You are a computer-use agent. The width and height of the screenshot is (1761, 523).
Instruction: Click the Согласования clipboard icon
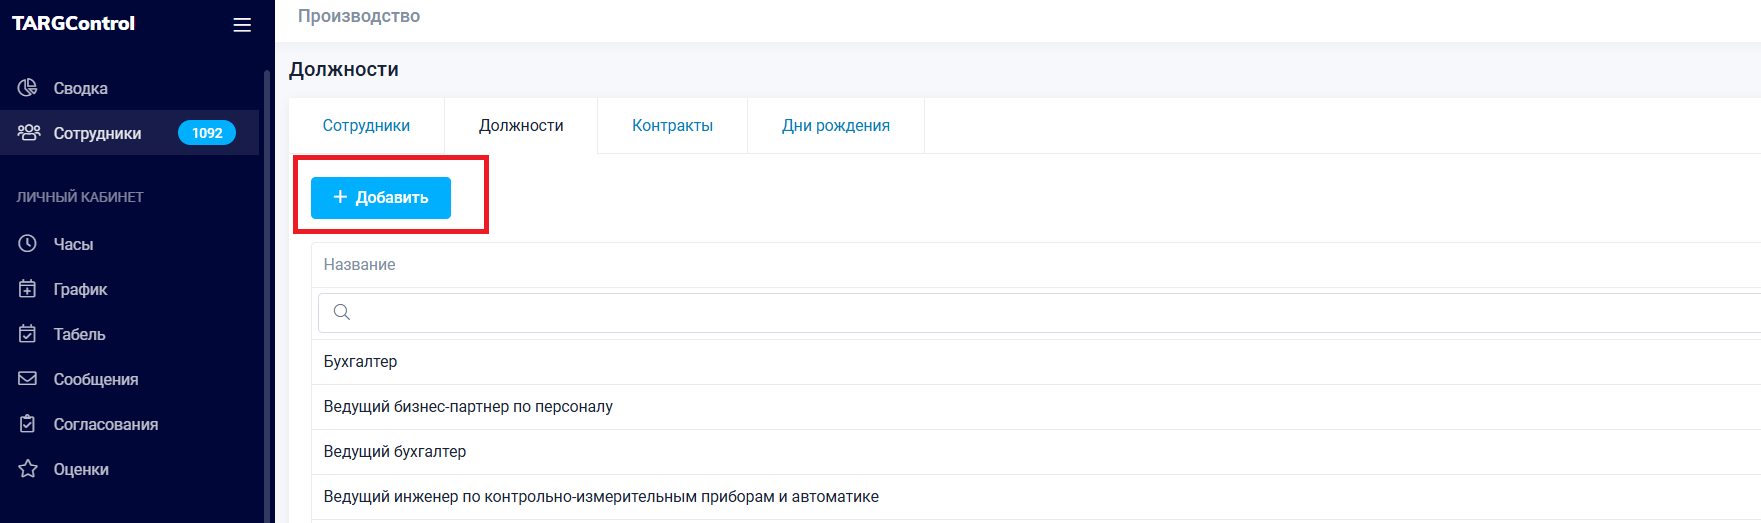28,424
